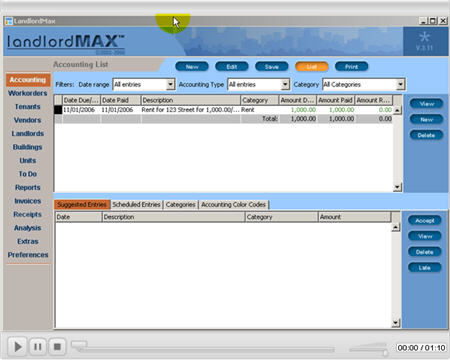This screenshot has height=360, width=450.
Task: Open Preferences section
Action: coord(28,255)
